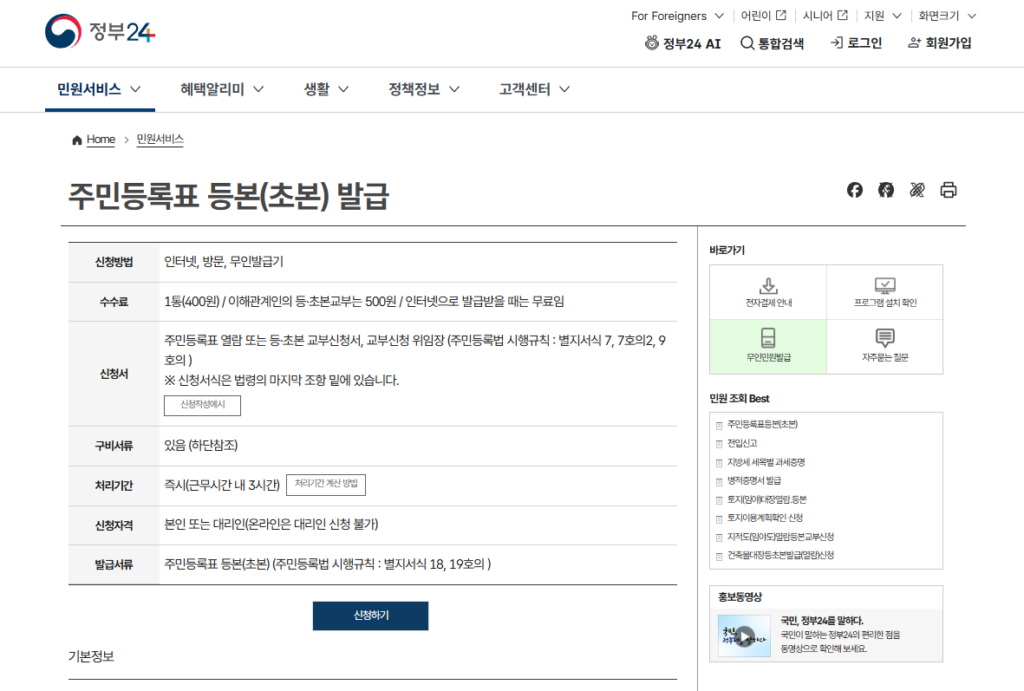Screen dimensions: 1024x691
Task: Share the page via KakaoTalk icon
Action: [x=885, y=189]
